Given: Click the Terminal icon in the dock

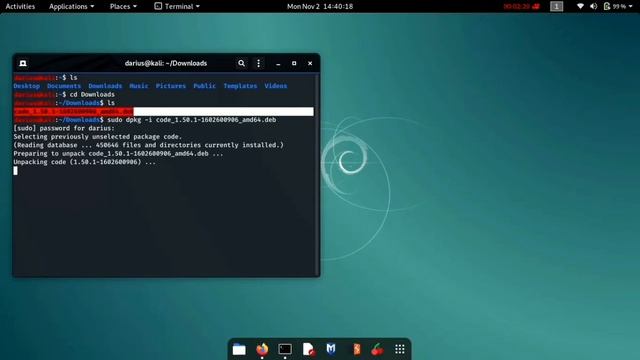Looking at the screenshot, I should (285, 349).
